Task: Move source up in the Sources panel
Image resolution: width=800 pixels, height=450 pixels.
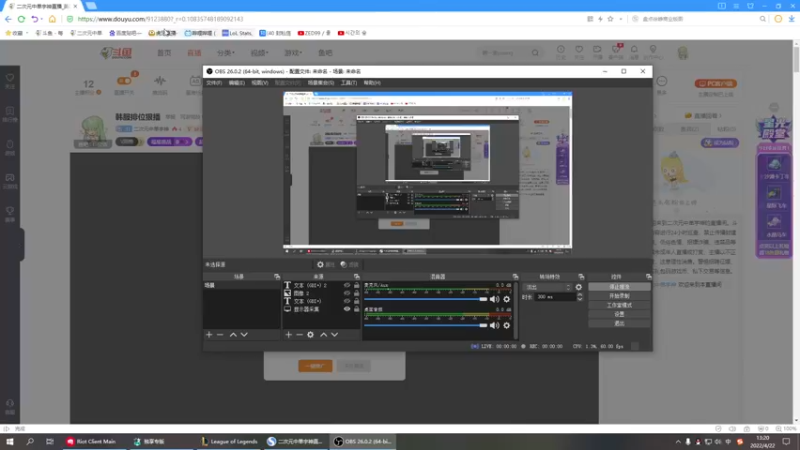Action: coord(323,335)
